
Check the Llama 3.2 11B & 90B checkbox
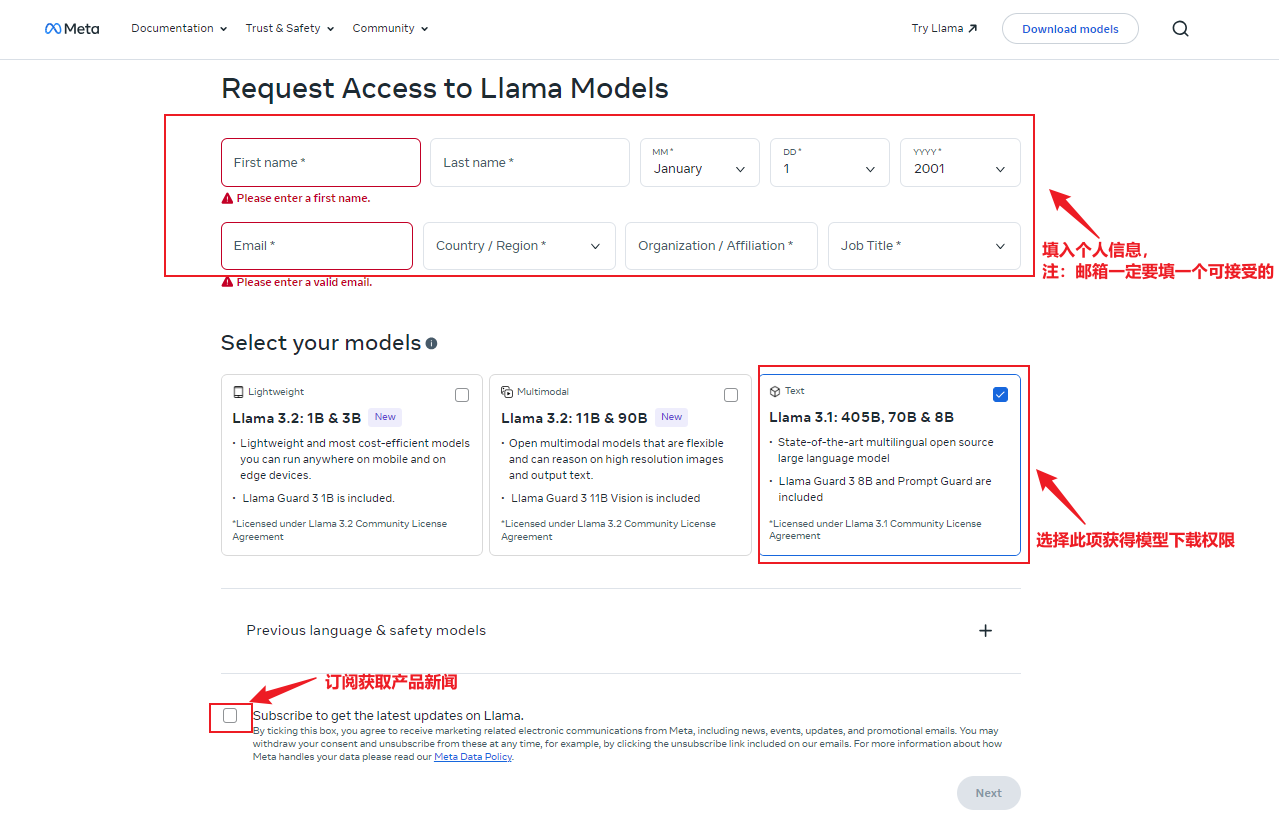[731, 395]
